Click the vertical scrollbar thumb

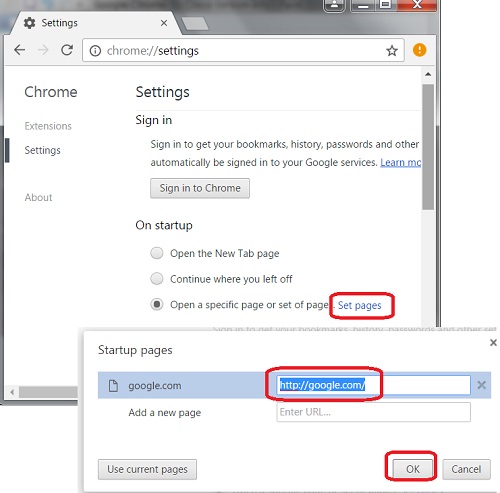[428, 147]
